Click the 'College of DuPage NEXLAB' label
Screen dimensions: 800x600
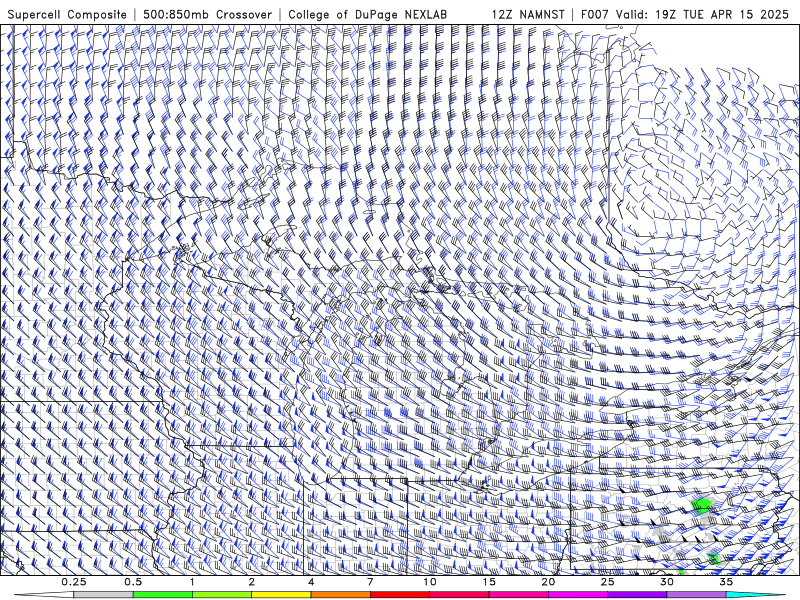coord(367,15)
